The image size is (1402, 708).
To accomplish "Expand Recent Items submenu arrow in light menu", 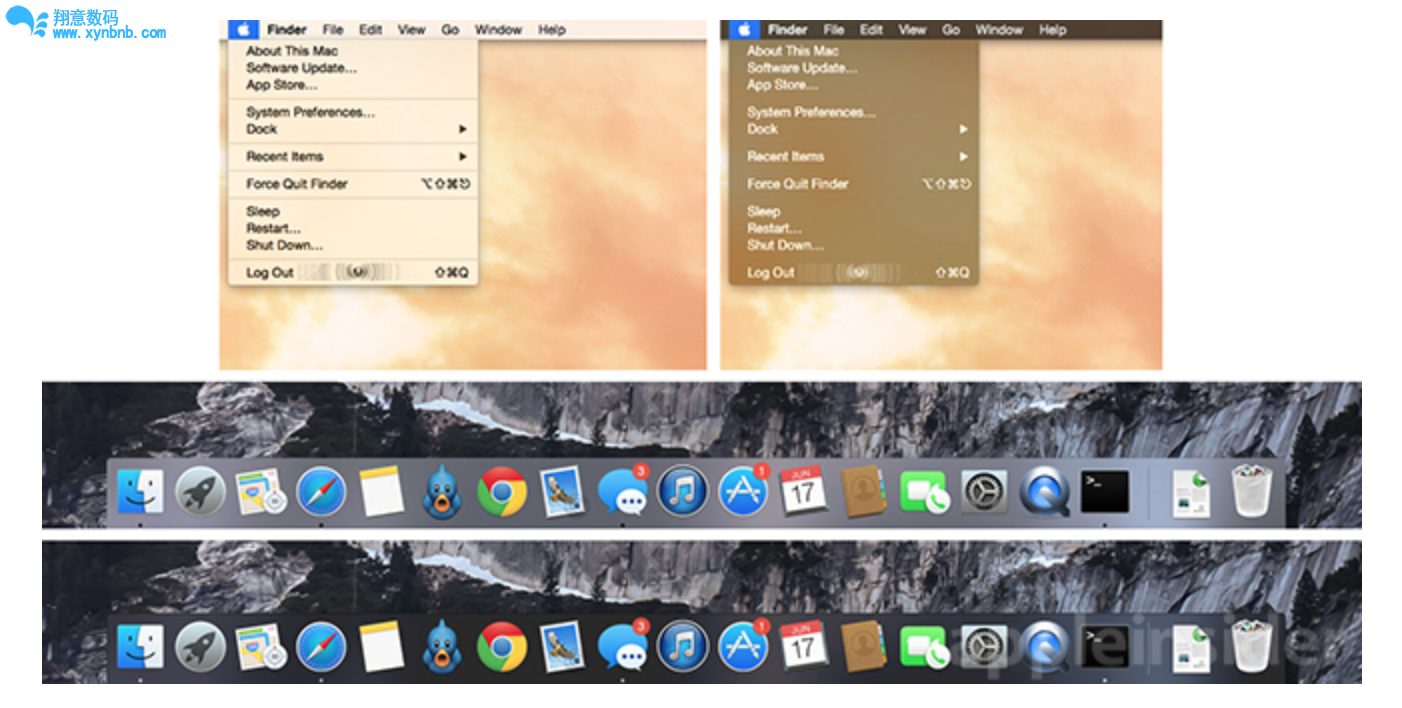I will pos(463,156).
